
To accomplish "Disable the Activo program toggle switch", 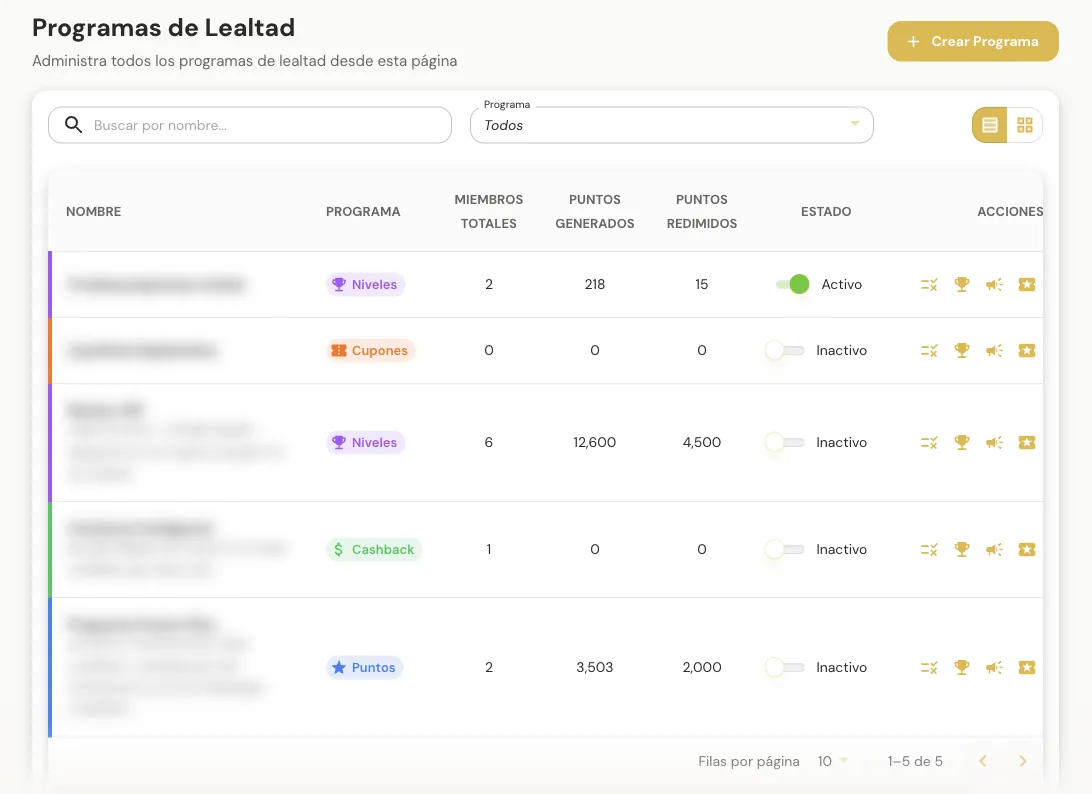I will [x=793, y=284].
